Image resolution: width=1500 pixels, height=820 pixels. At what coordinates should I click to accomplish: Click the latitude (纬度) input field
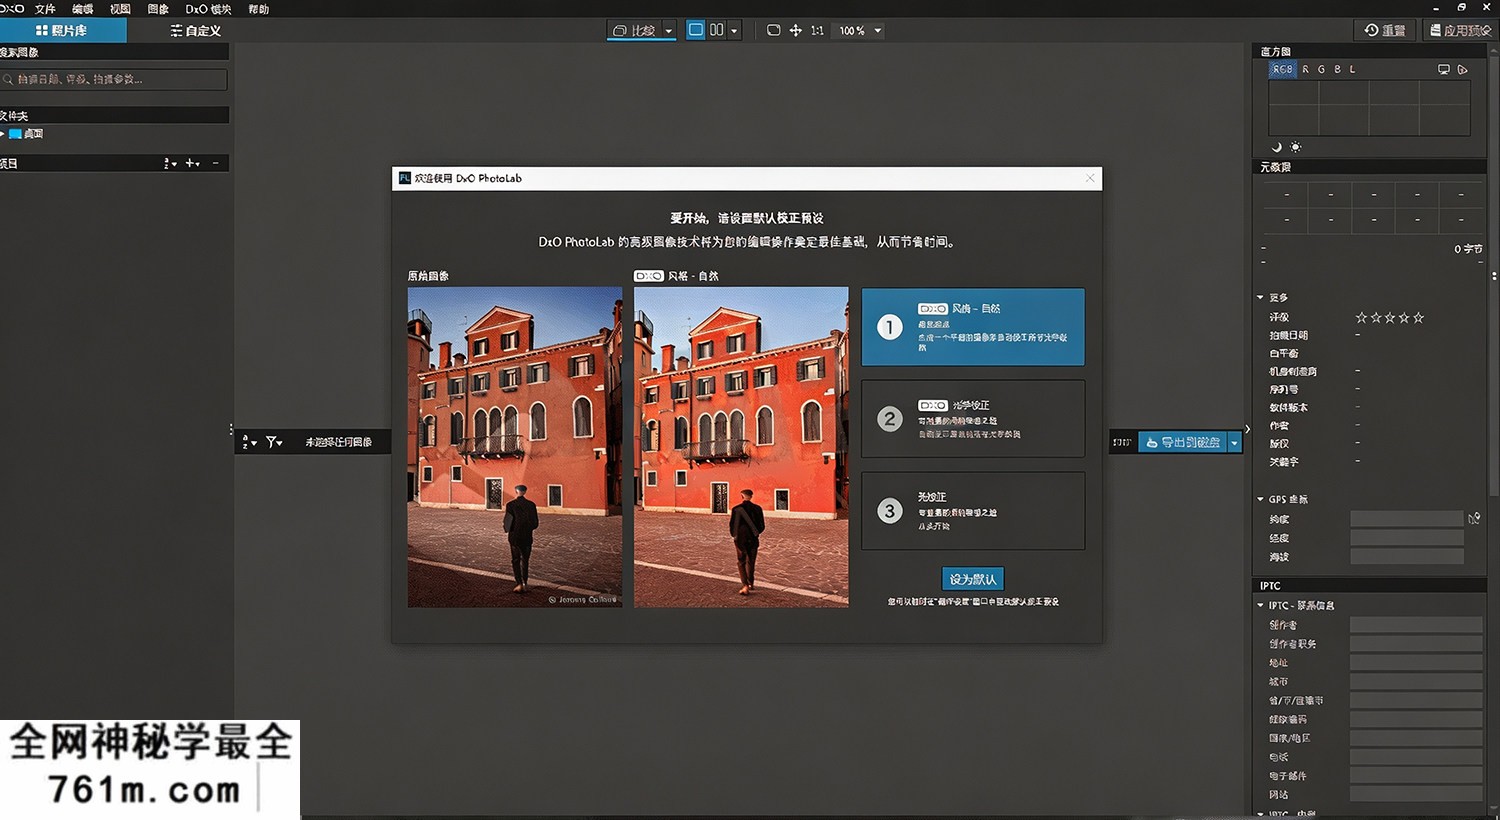click(x=1407, y=519)
